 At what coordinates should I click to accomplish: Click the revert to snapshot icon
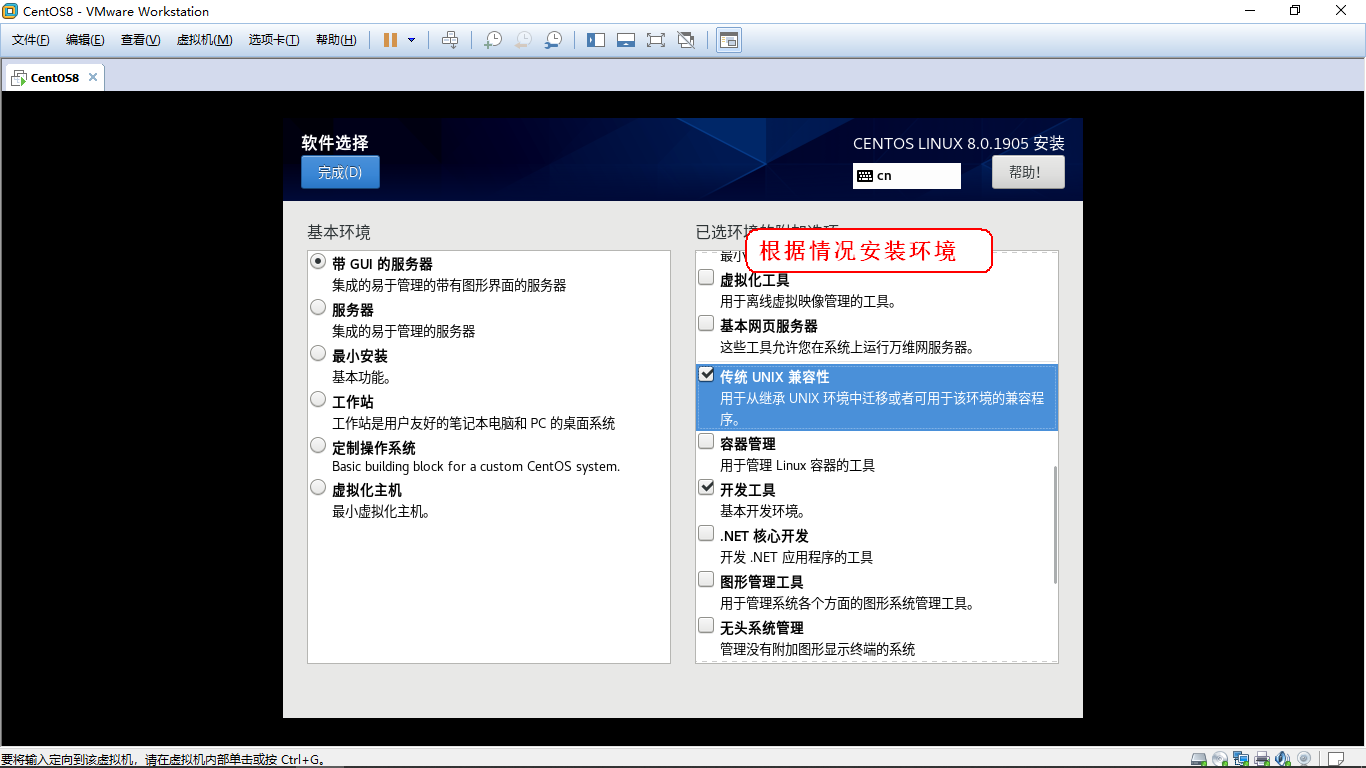click(x=523, y=40)
